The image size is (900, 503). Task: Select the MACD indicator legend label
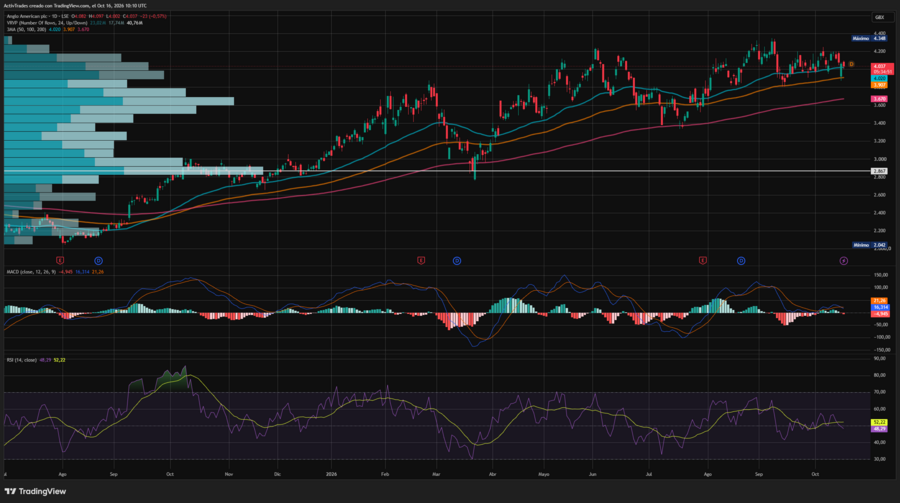pyautogui.click(x=31, y=272)
